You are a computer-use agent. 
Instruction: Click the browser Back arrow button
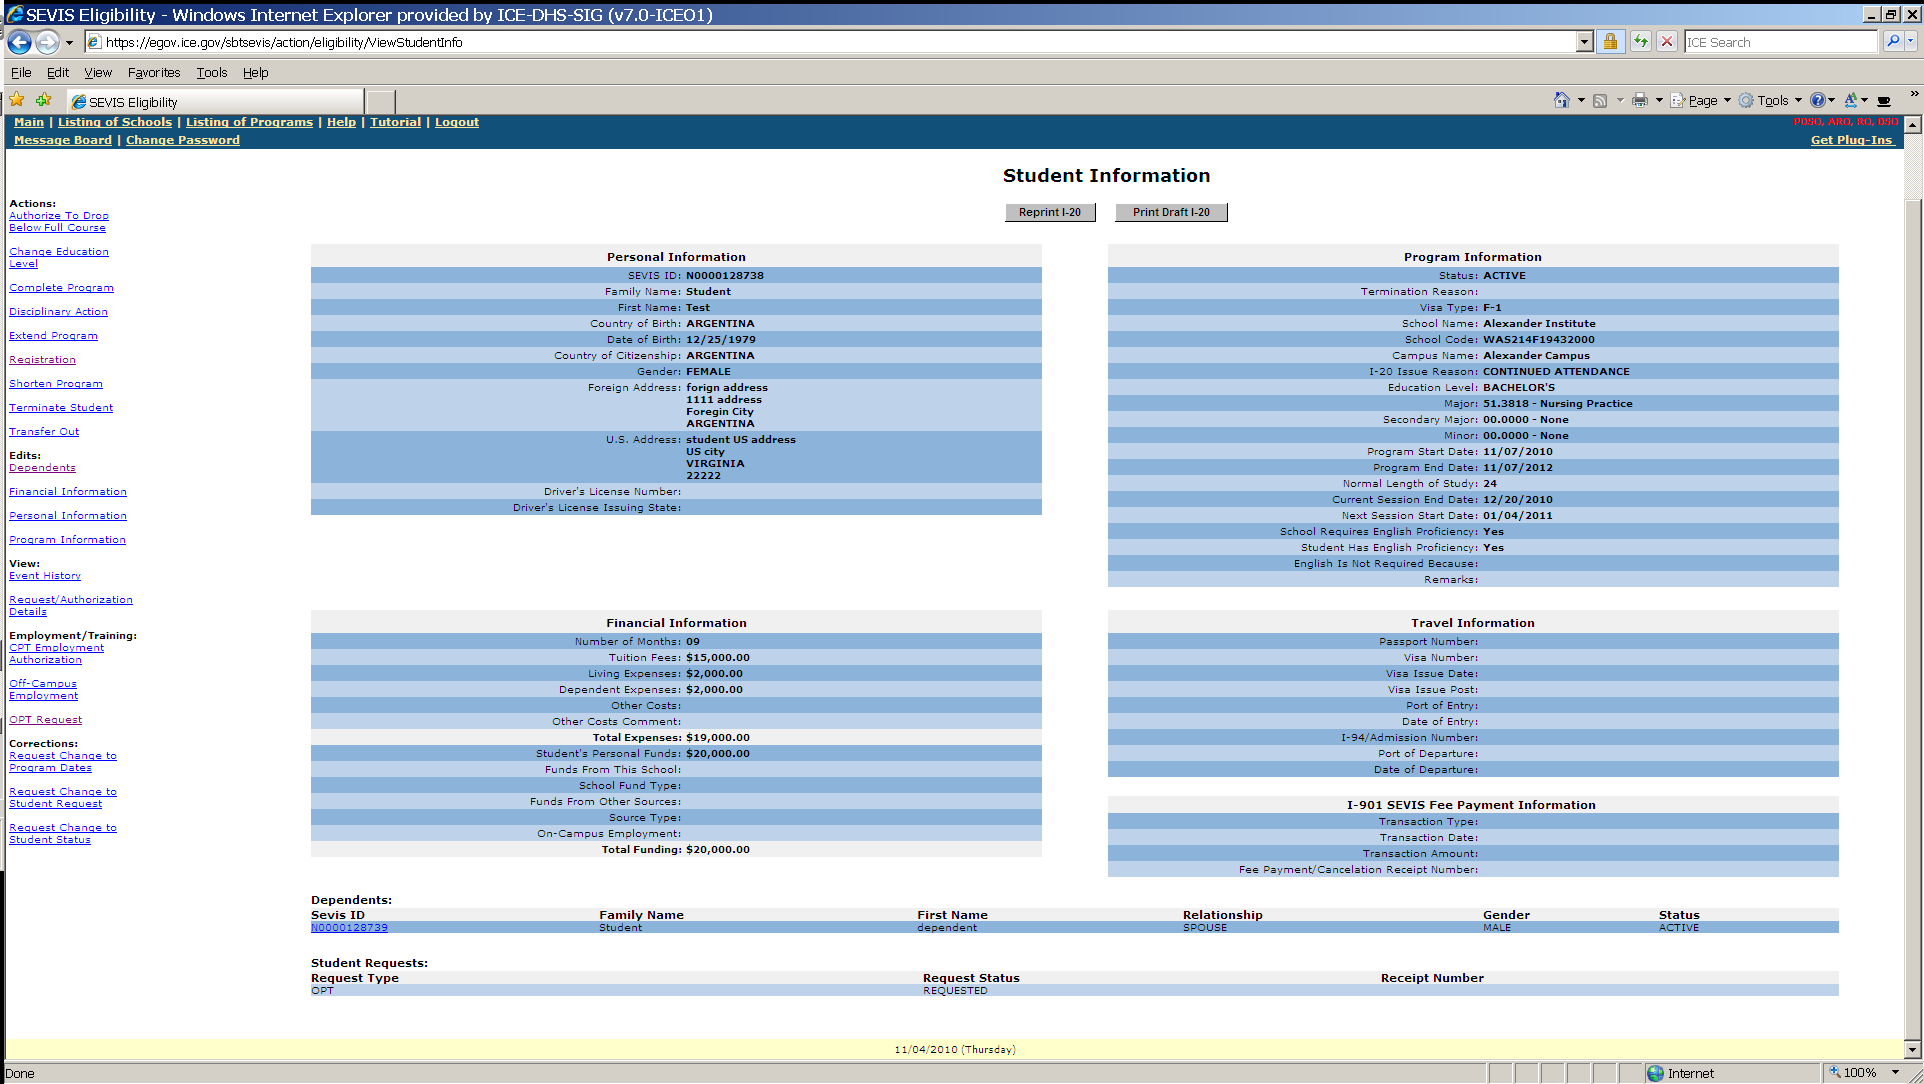tap(19, 42)
